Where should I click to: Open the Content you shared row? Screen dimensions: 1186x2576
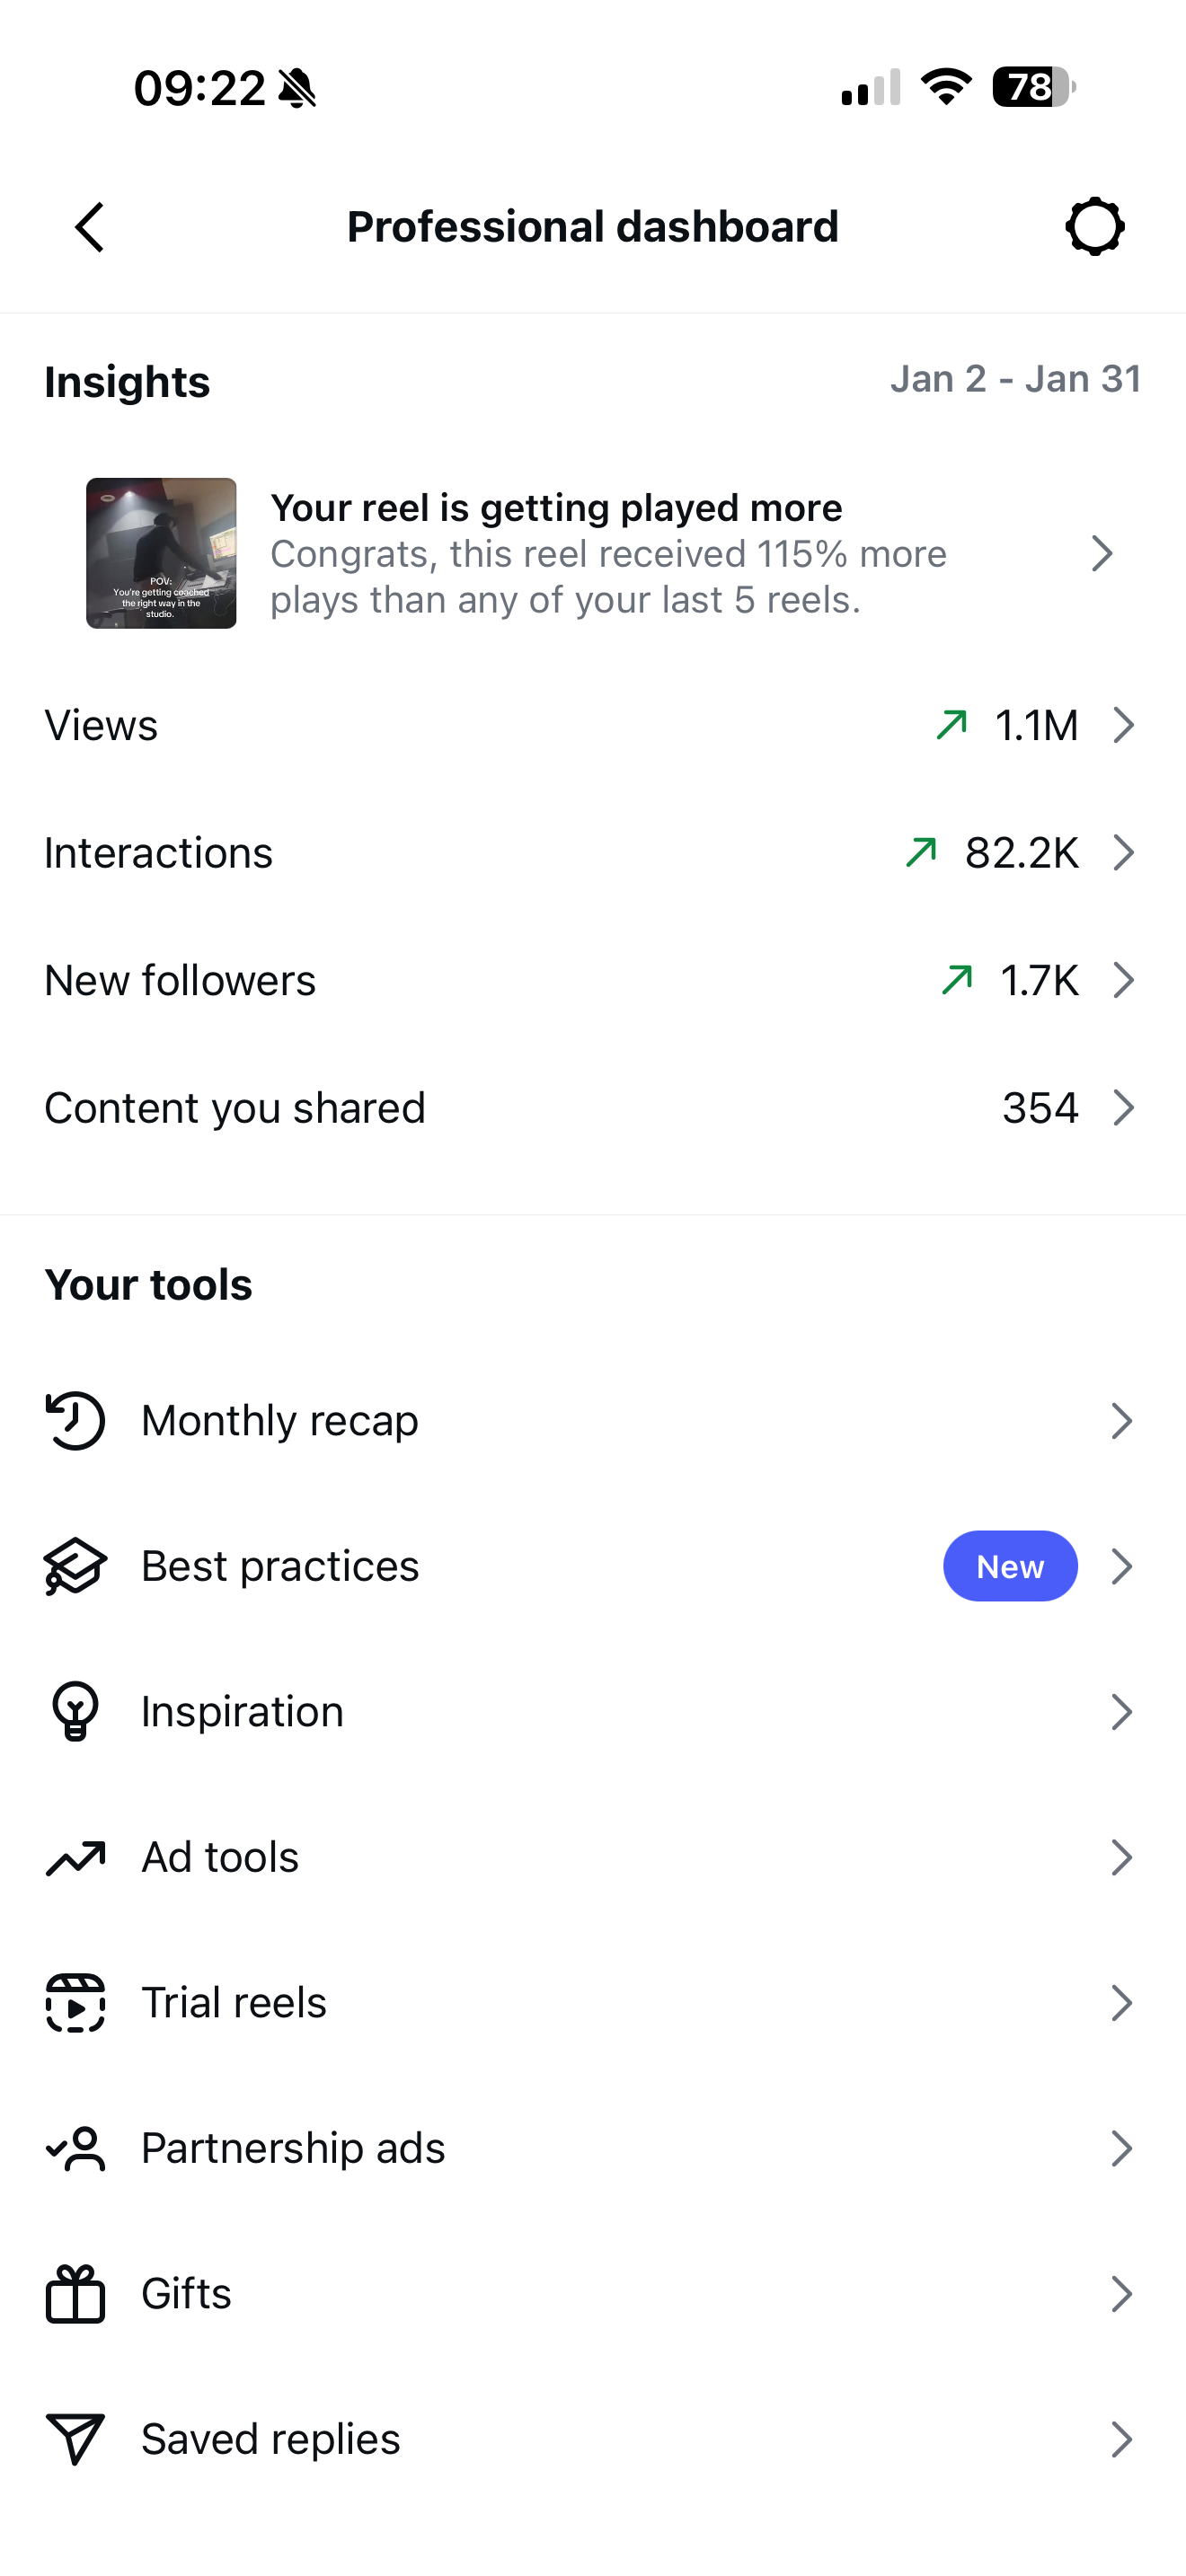592,1108
